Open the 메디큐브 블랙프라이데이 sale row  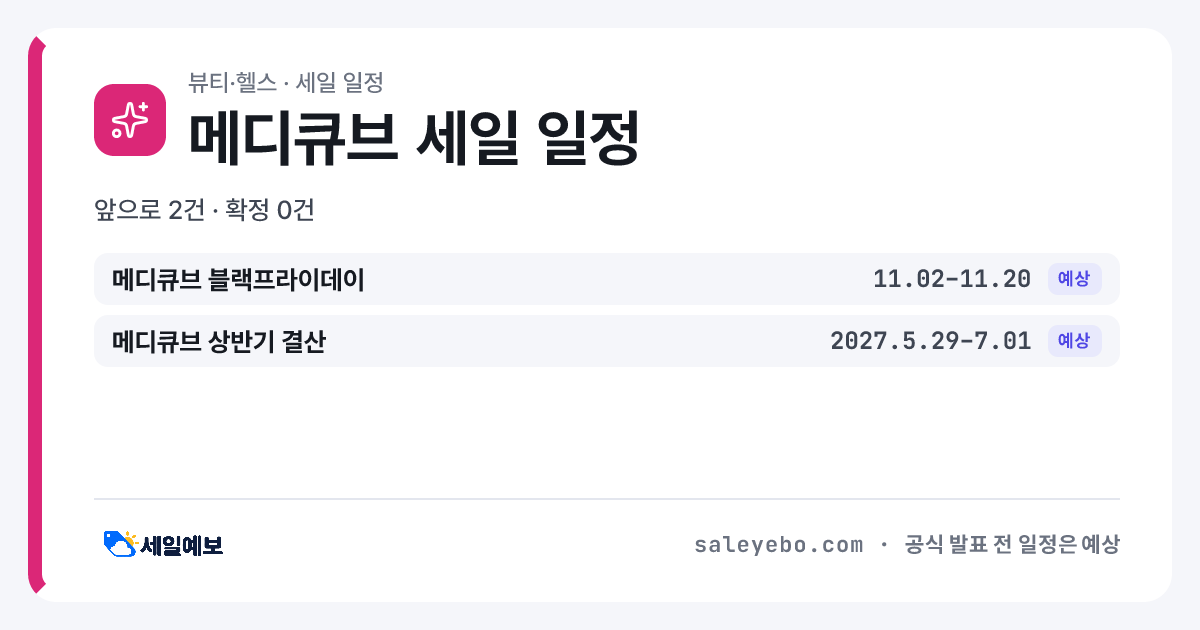click(x=607, y=279)
